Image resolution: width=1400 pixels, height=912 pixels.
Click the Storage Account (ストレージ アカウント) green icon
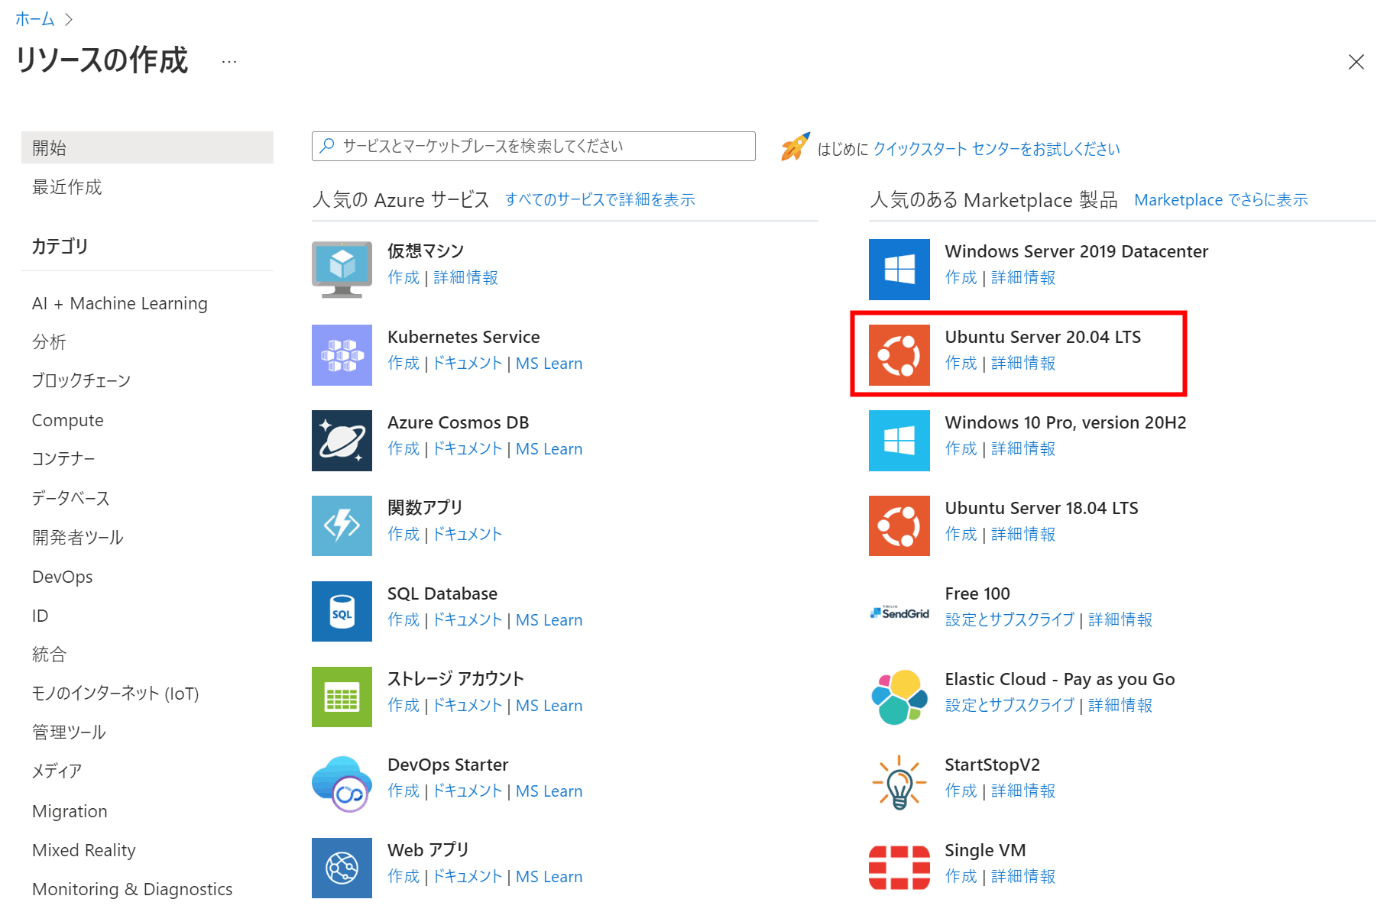tap(342, 697)
